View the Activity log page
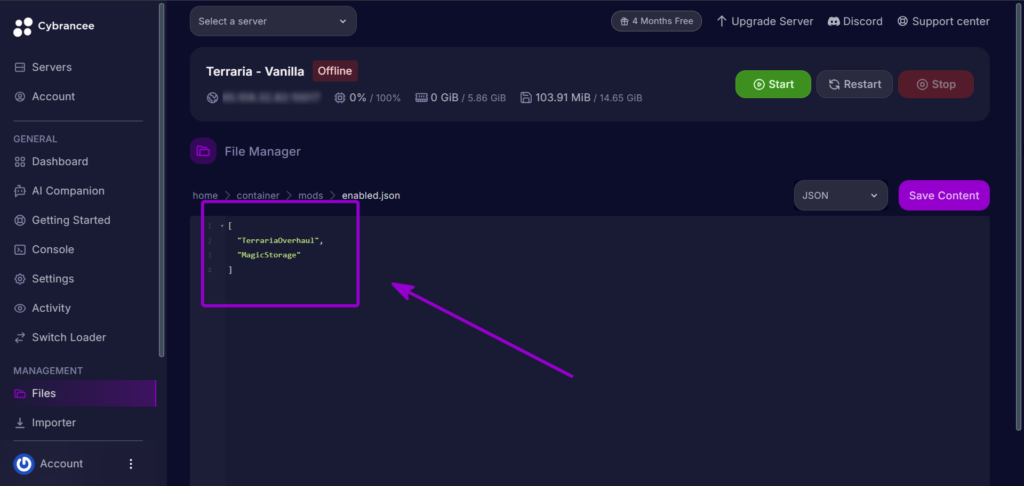This screenshot has height=486, width=1024. pos(51,308)
